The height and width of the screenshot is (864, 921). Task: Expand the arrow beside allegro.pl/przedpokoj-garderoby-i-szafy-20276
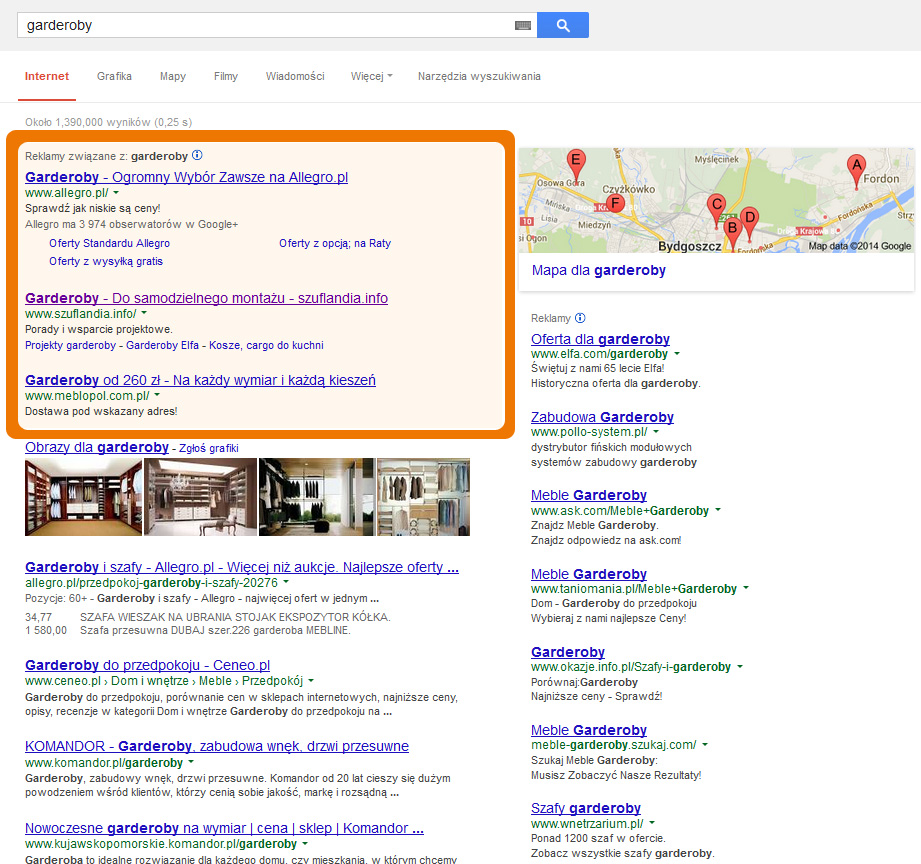click(286, 582)
